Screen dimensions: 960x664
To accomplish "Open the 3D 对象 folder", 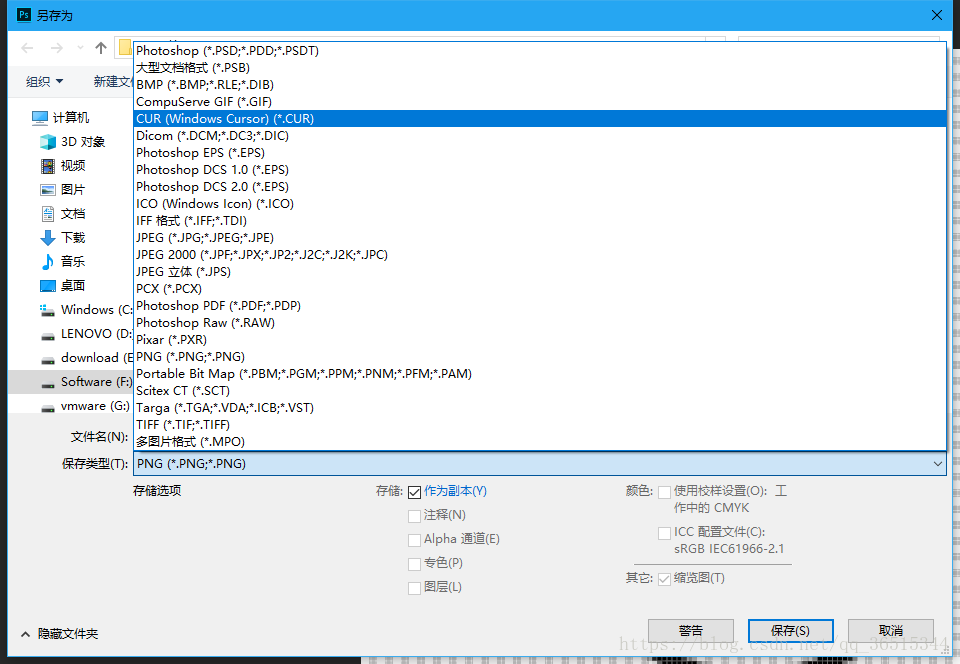I will point(72,142).
